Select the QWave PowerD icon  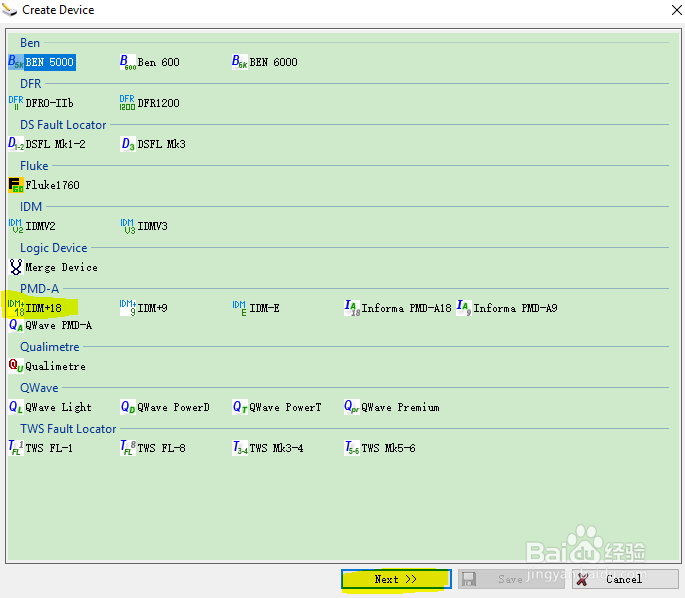pyautogui.click(x=128, y=407)
